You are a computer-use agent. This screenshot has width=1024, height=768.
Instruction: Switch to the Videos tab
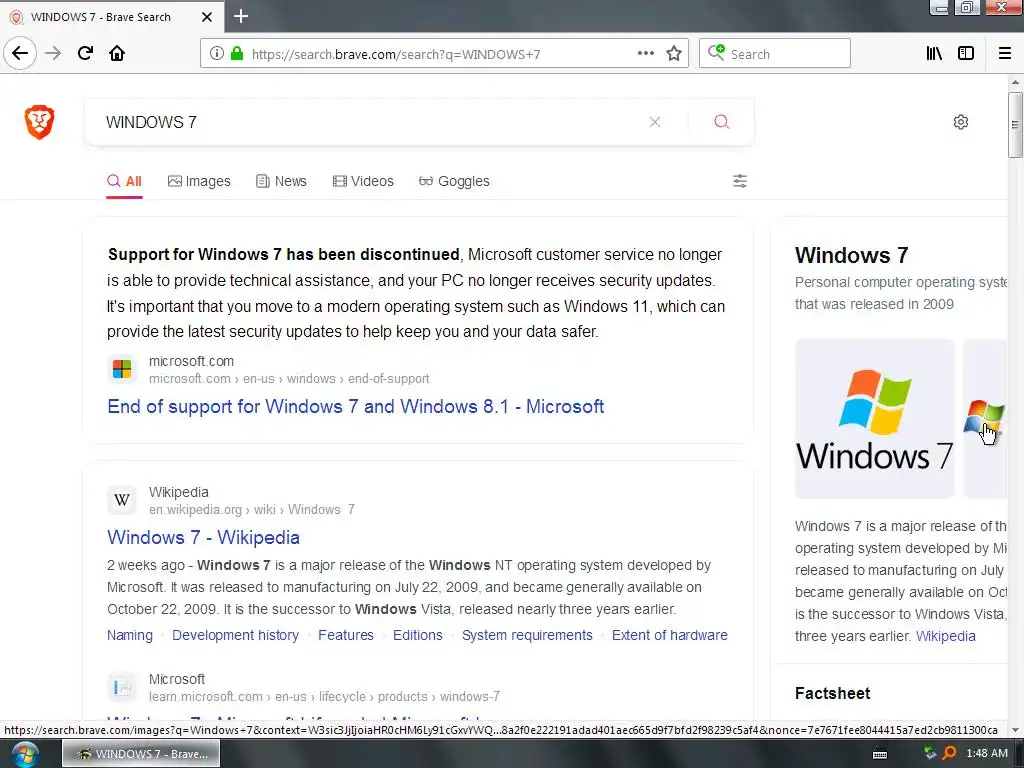pyautogui.click(x=363, y=181)
